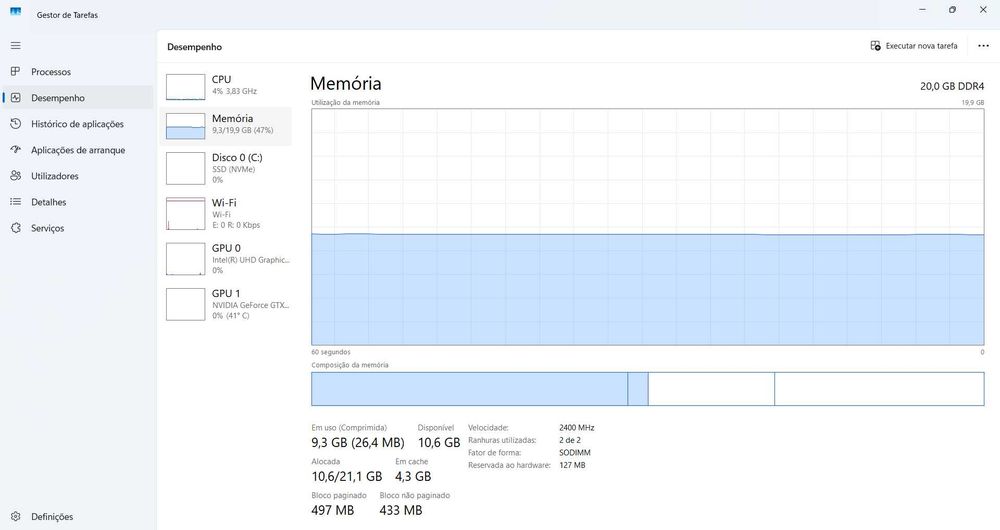Select the Memória performance item
Image resolution: width=1000 pixels, height=530 pixels.
(227, 126)
